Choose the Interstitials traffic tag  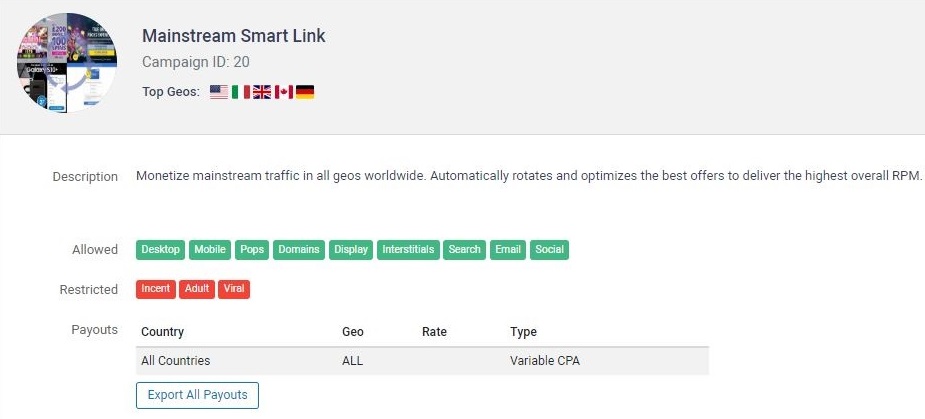(409, 250)
